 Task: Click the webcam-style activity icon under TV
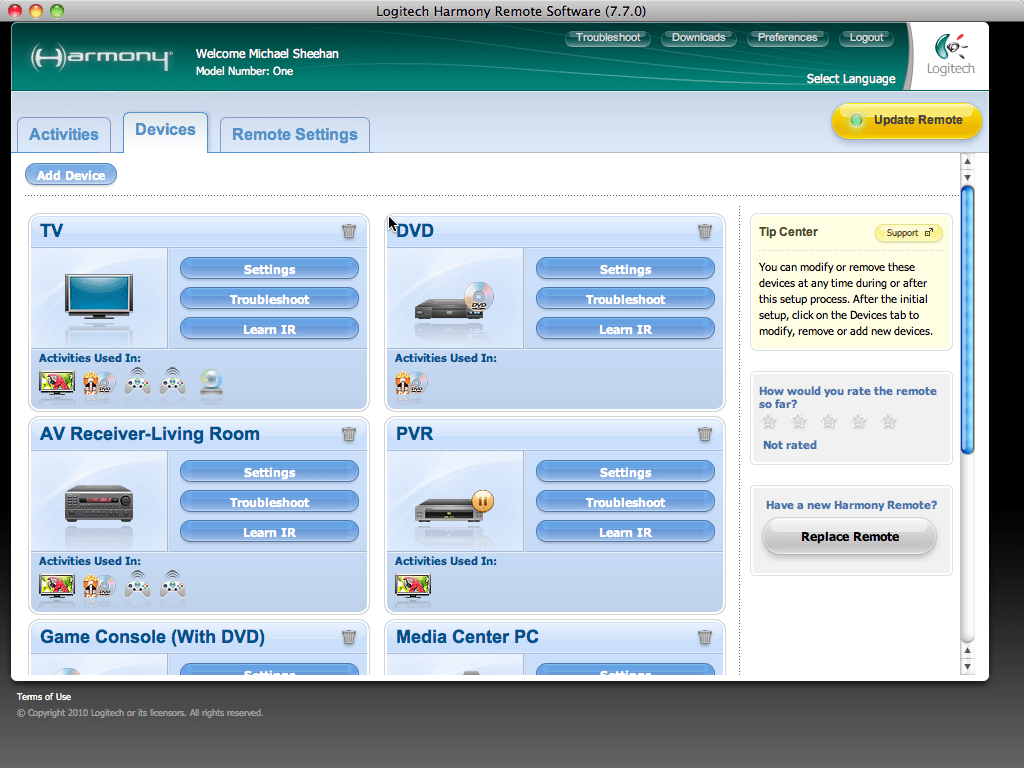click(x=211, y=383)
